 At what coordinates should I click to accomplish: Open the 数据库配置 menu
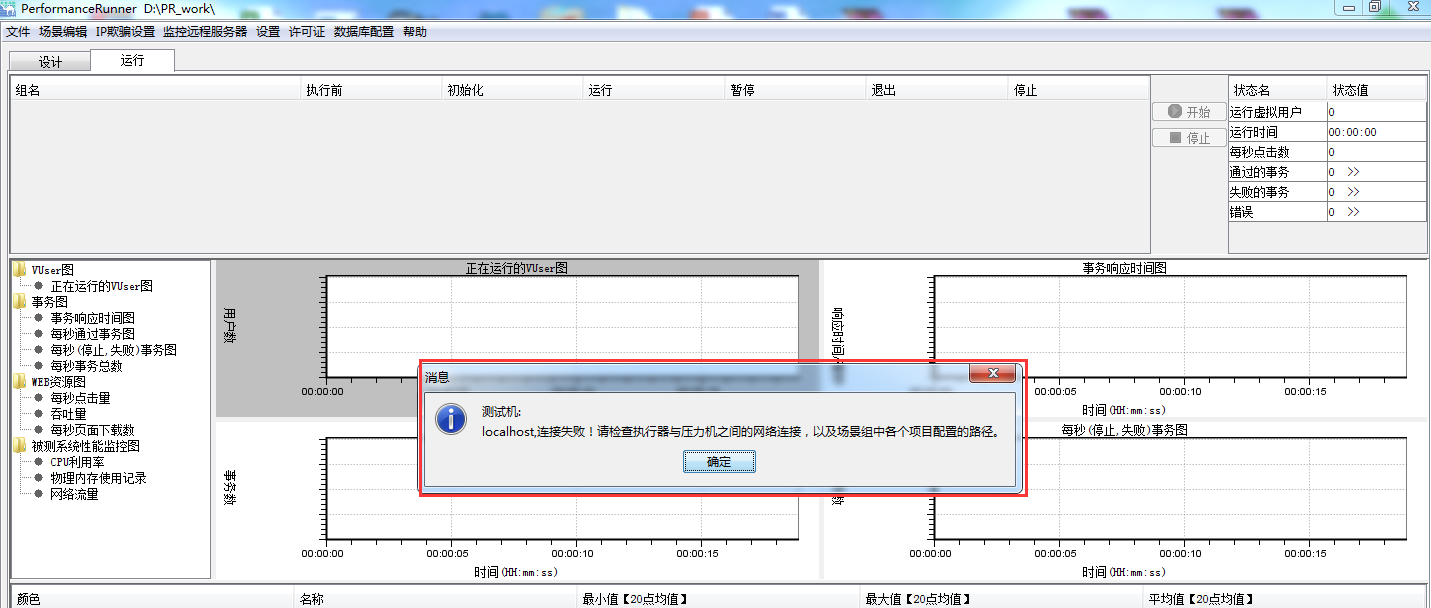tap(364, 32)
